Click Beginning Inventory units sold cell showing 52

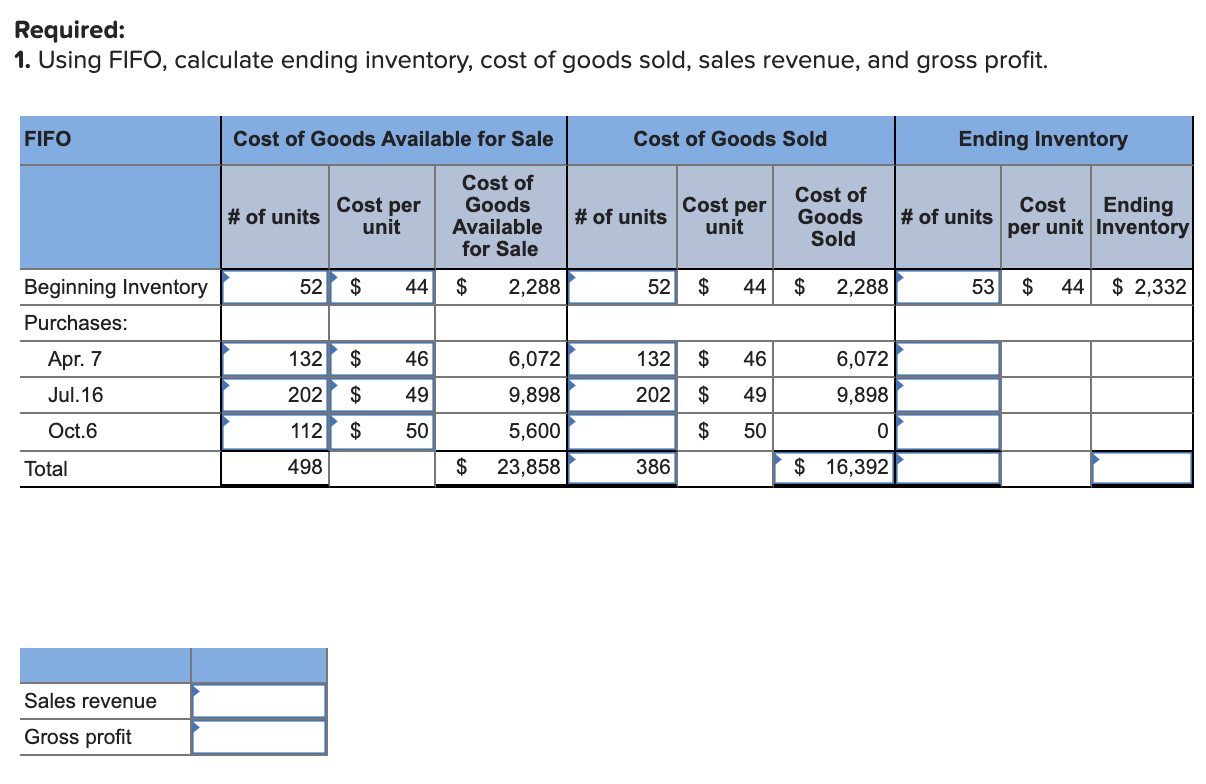click(622, 287)
